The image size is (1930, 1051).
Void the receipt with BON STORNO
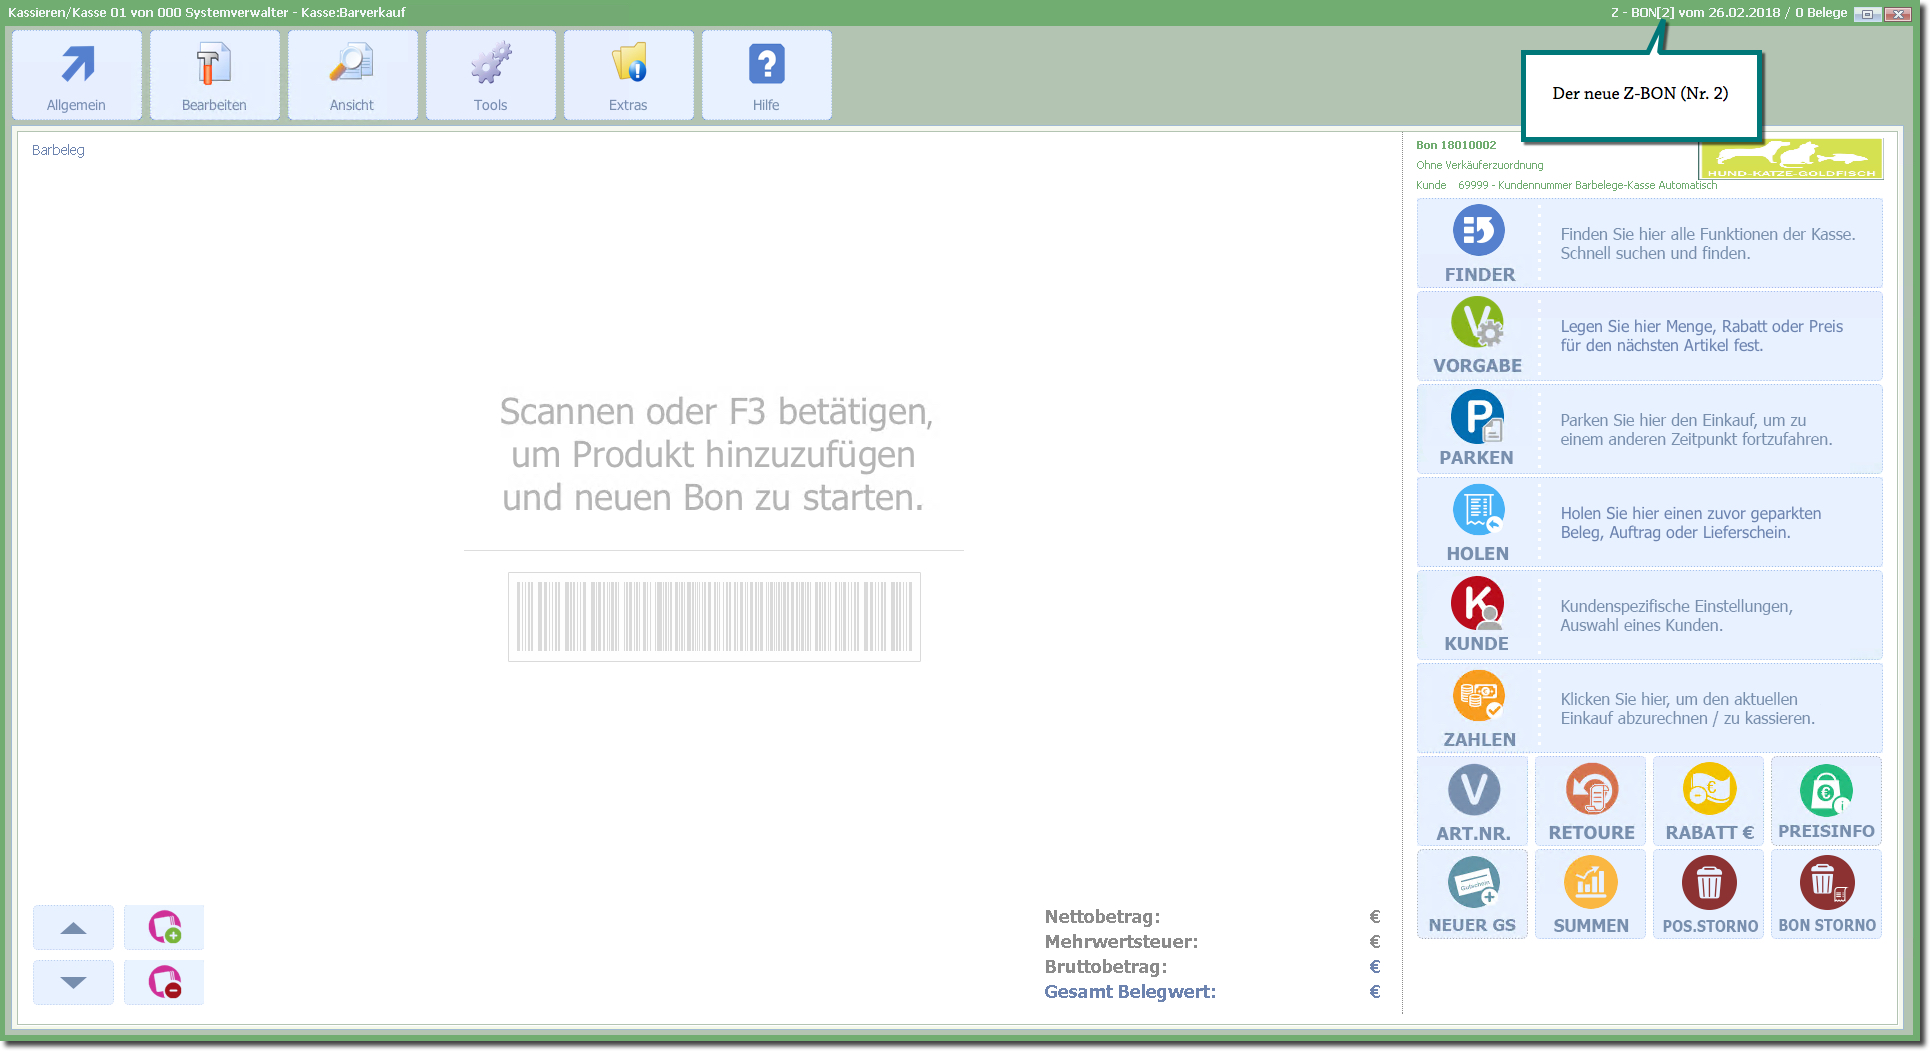[x=1826, y=895]
